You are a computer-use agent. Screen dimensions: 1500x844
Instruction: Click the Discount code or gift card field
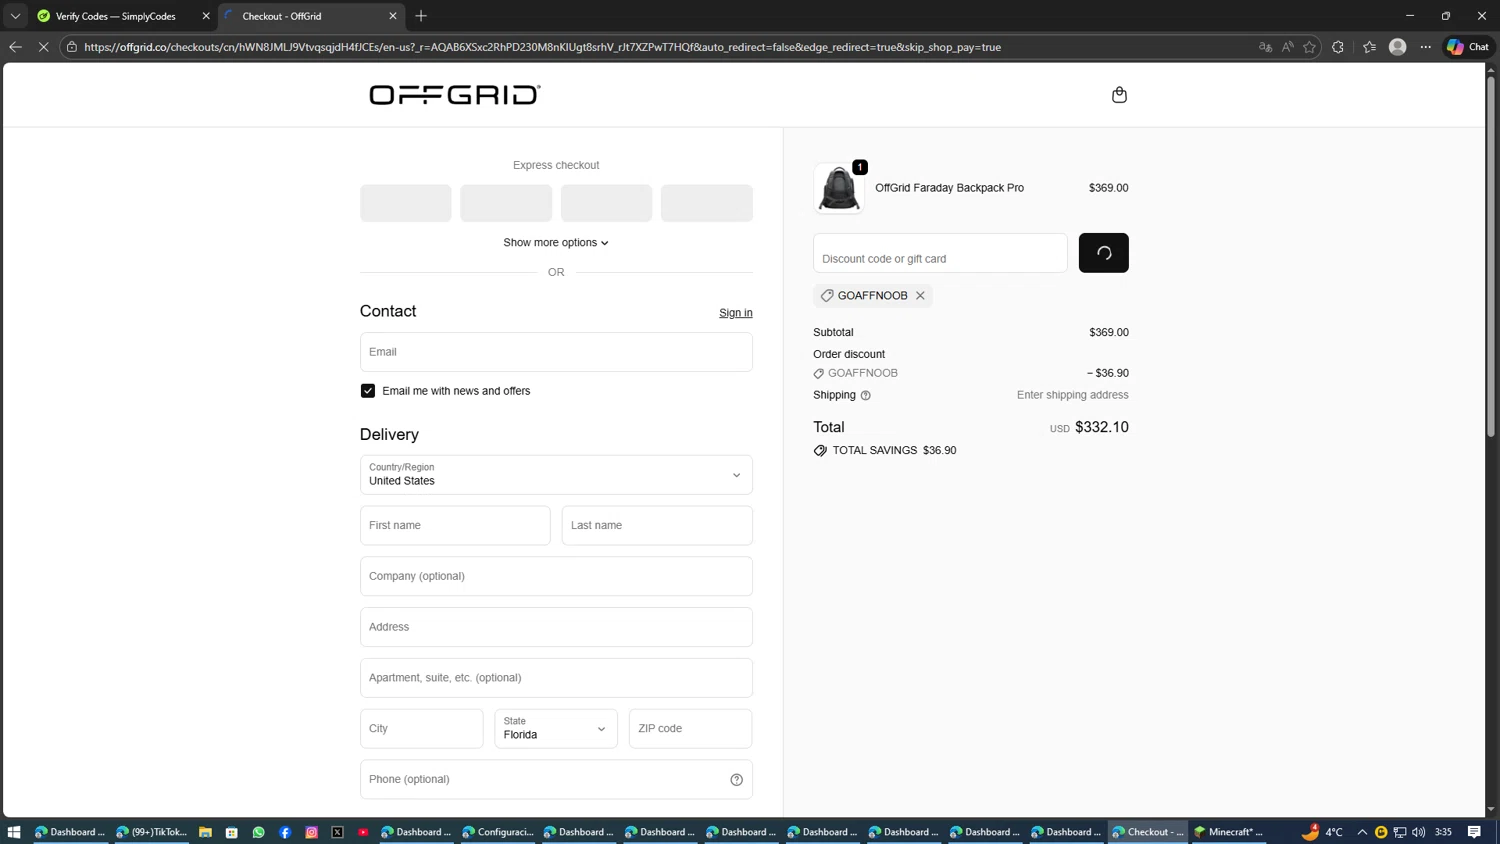[940, 253]
